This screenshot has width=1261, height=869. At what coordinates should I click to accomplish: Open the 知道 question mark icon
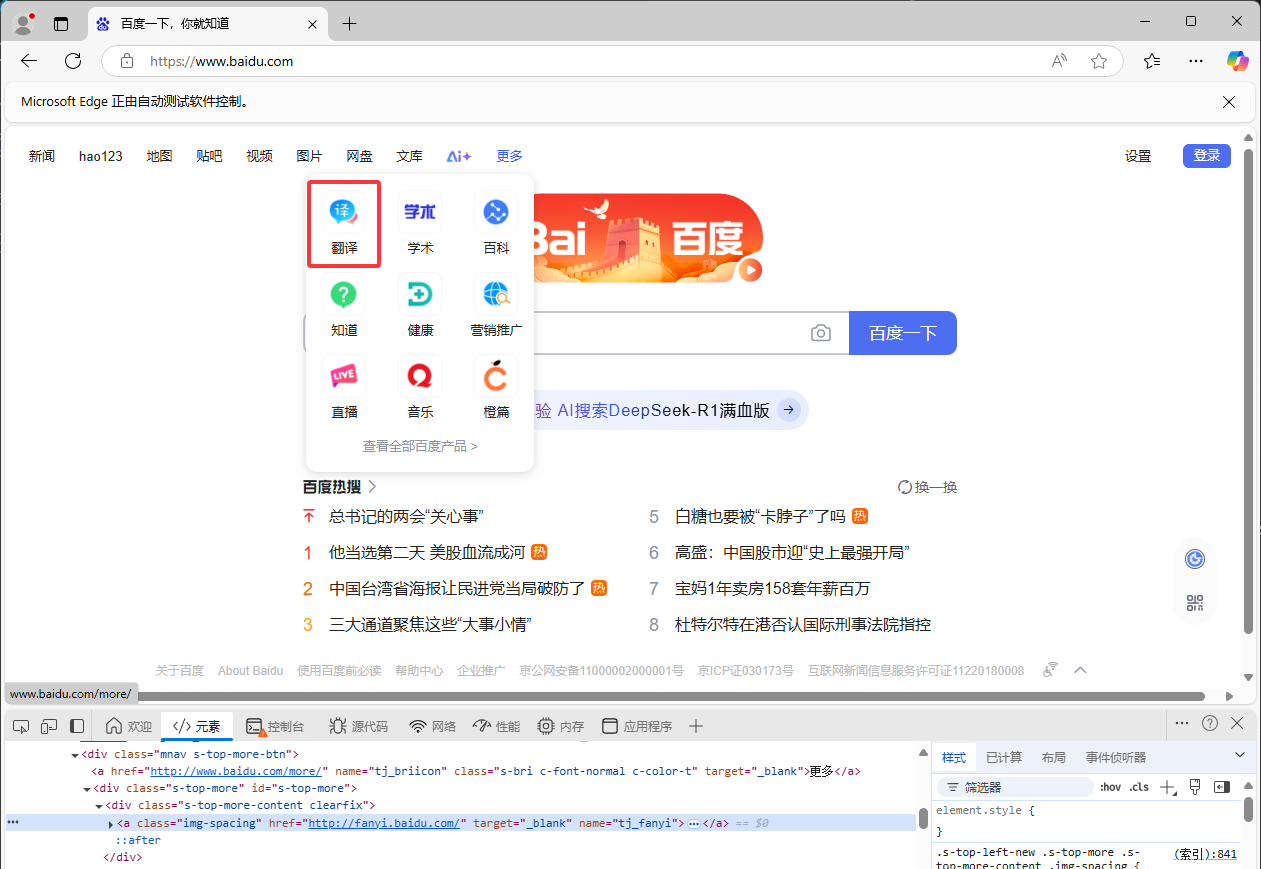point(344,294)
